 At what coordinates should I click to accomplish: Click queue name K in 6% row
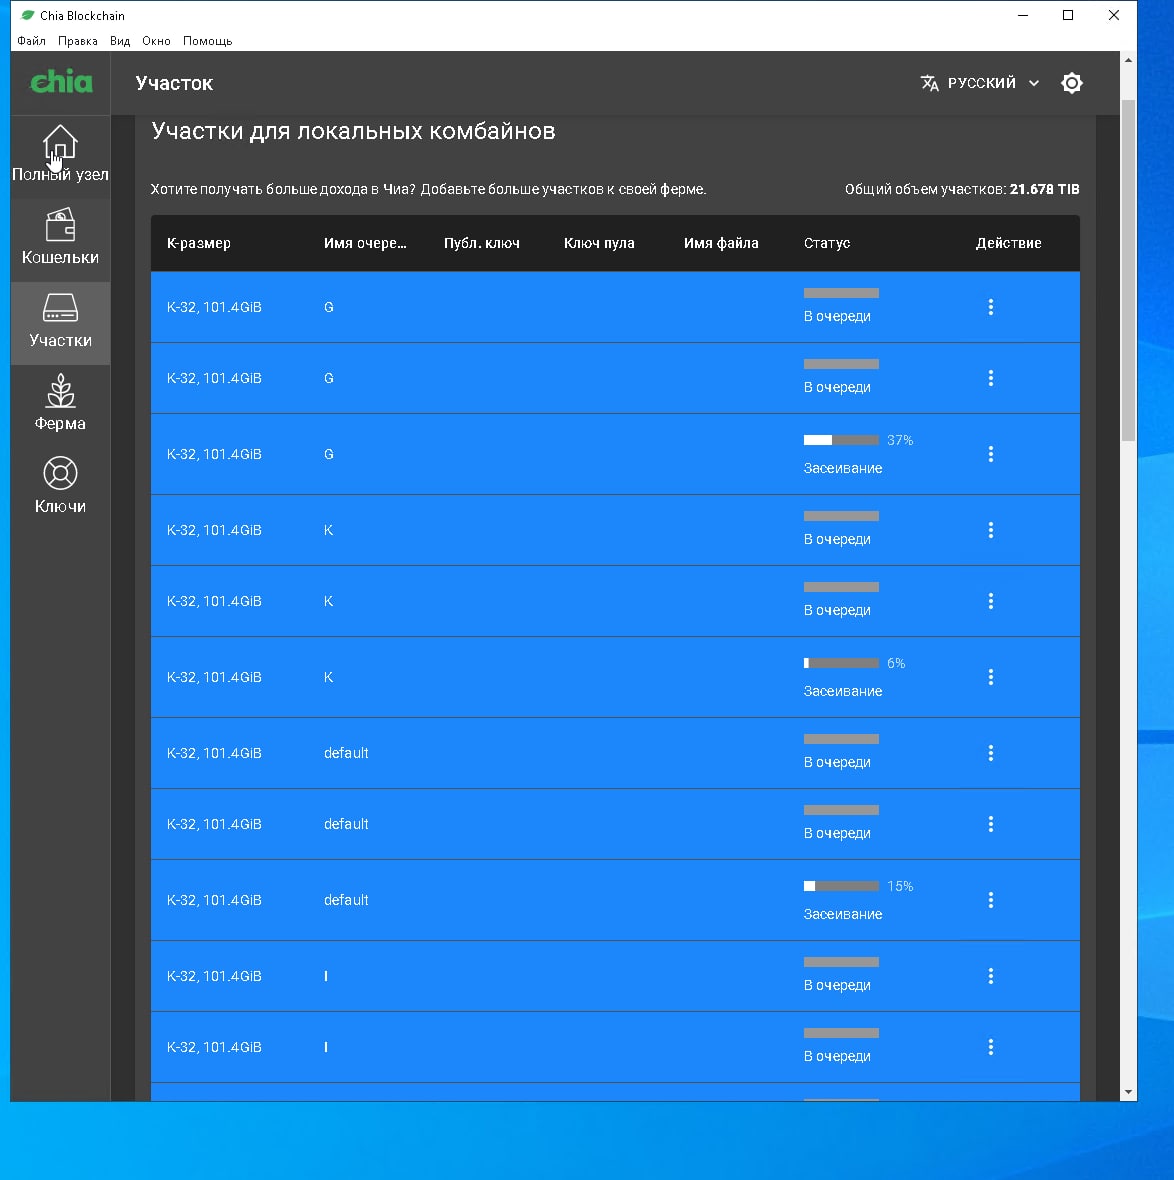328,677
